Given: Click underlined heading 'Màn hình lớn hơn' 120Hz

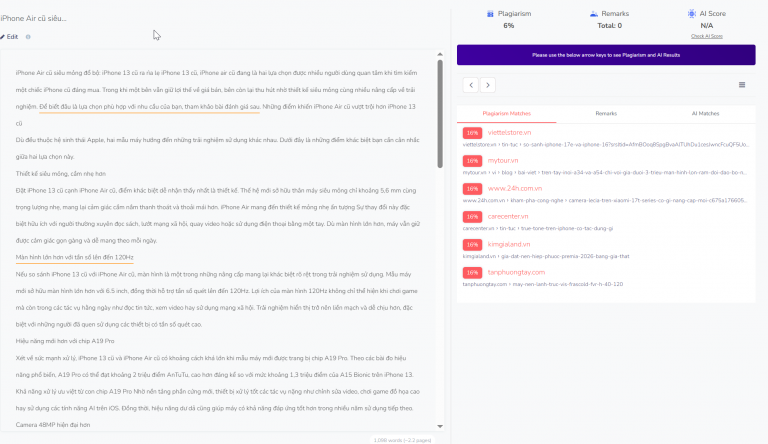Looking at the screenshot, I should (x=74, y=257).
